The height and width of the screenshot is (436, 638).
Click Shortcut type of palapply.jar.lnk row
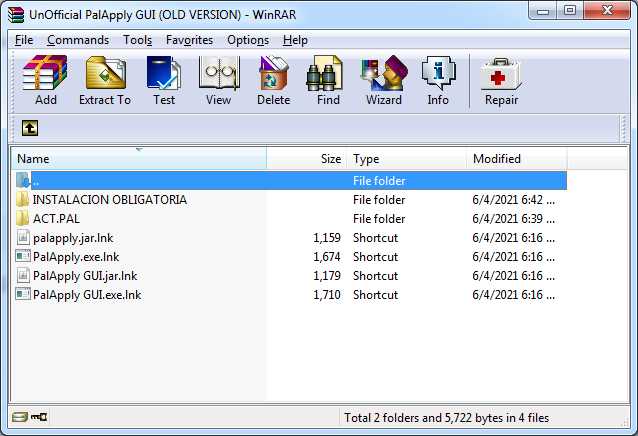coord(375,238)
